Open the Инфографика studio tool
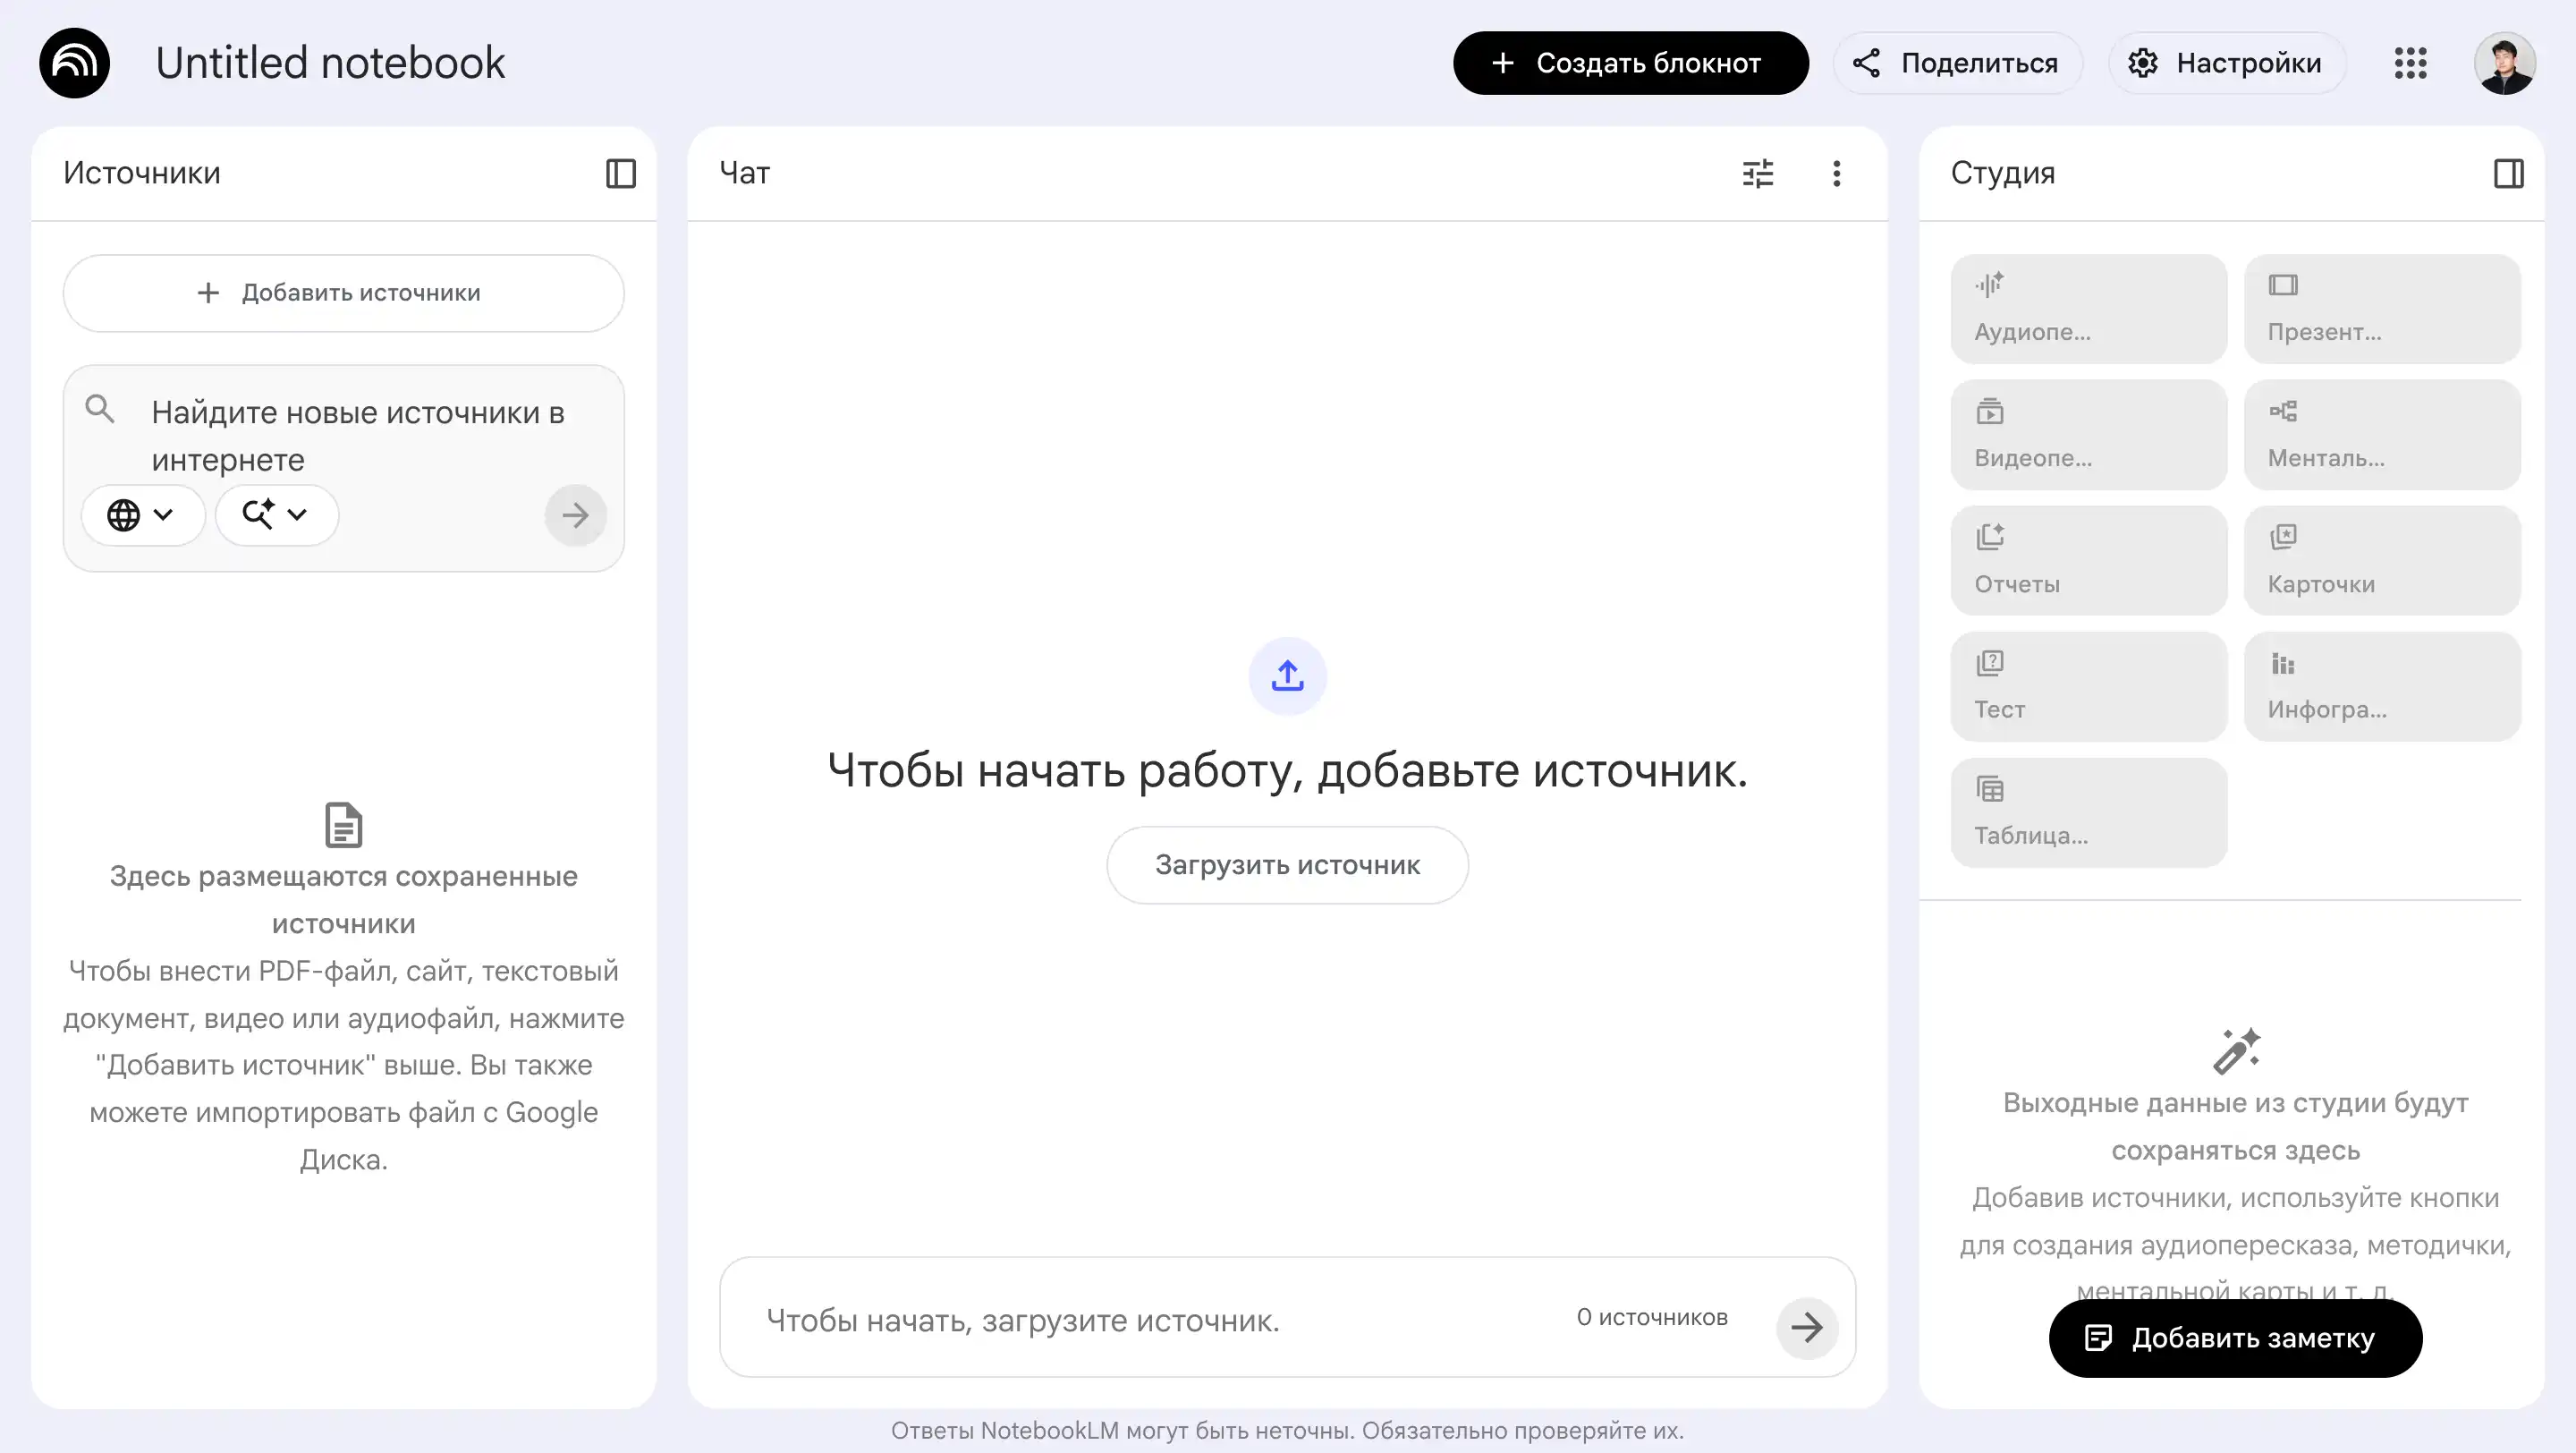This screenshot has height=1453, width=2576. pyautogui.click(x=2382, y=686)
